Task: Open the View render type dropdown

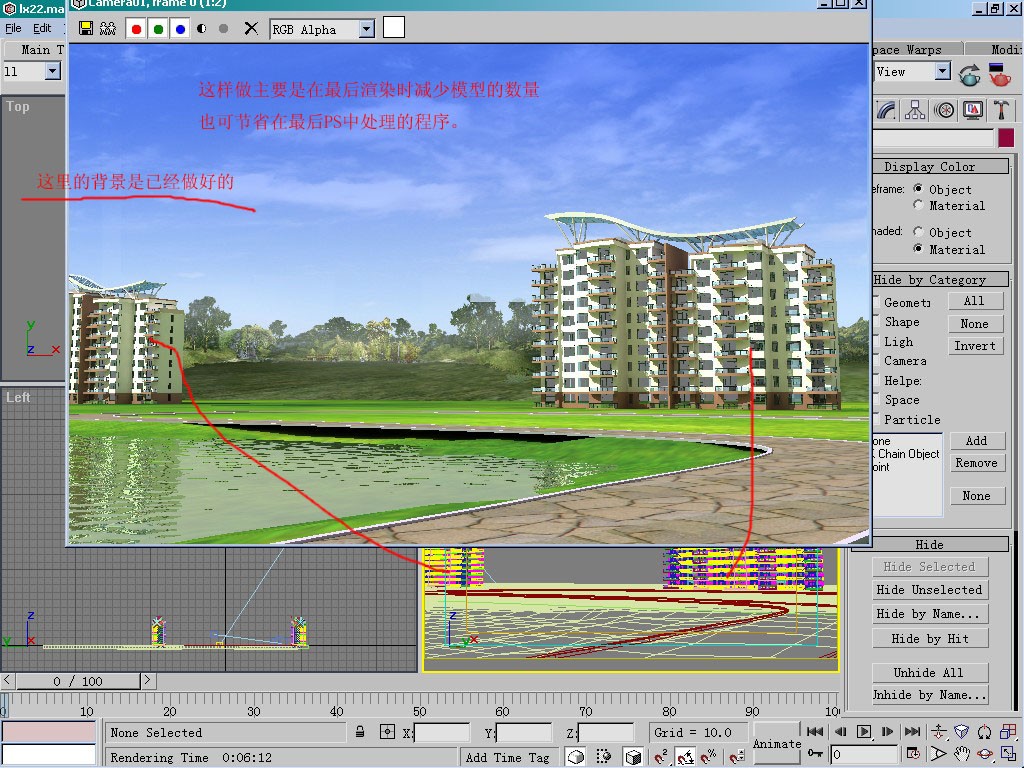Action: [x=942, y=71]
